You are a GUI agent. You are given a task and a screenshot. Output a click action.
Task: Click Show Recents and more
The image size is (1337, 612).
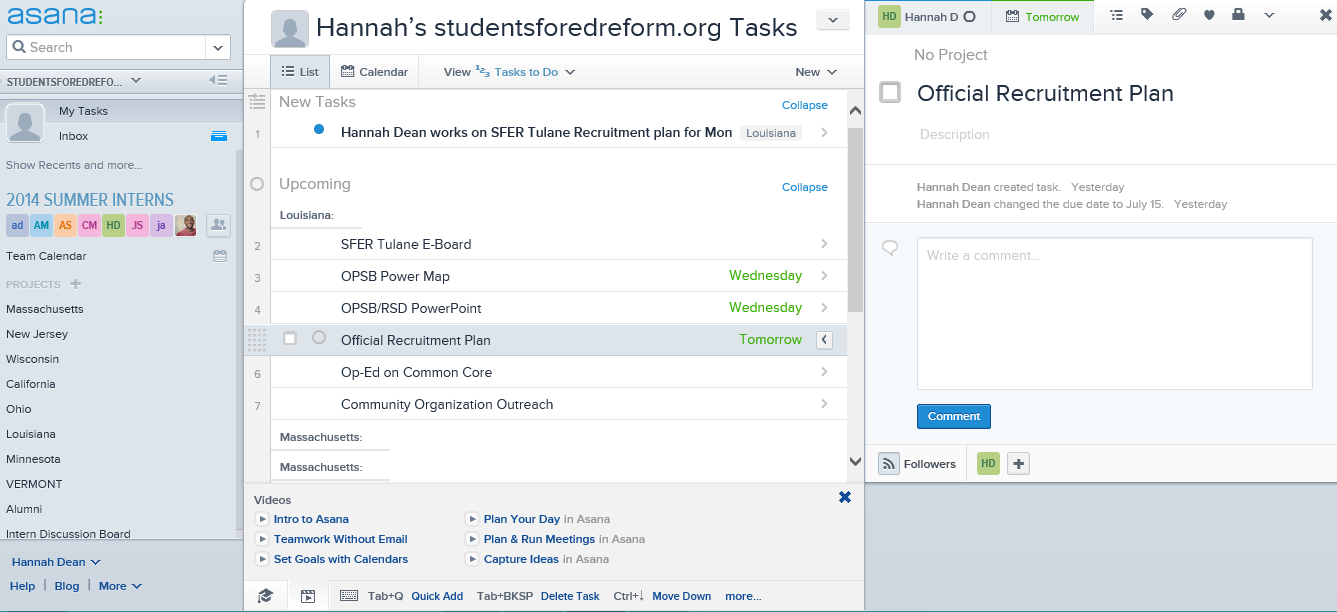[x=74, y=165]
